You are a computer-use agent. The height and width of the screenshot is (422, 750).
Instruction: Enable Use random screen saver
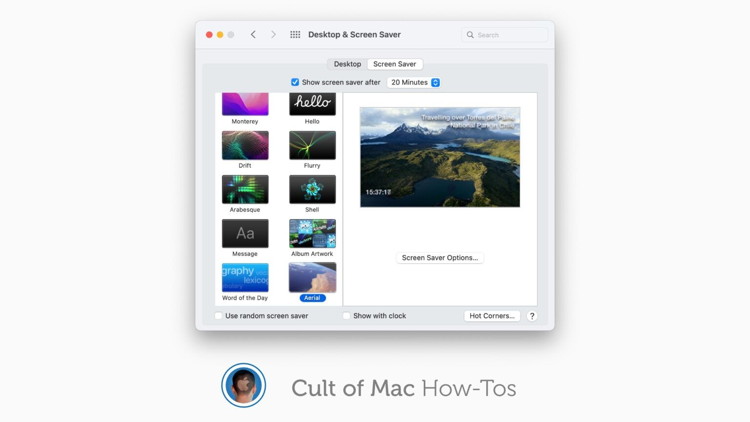pyautogui.click(x=219, y=316)
